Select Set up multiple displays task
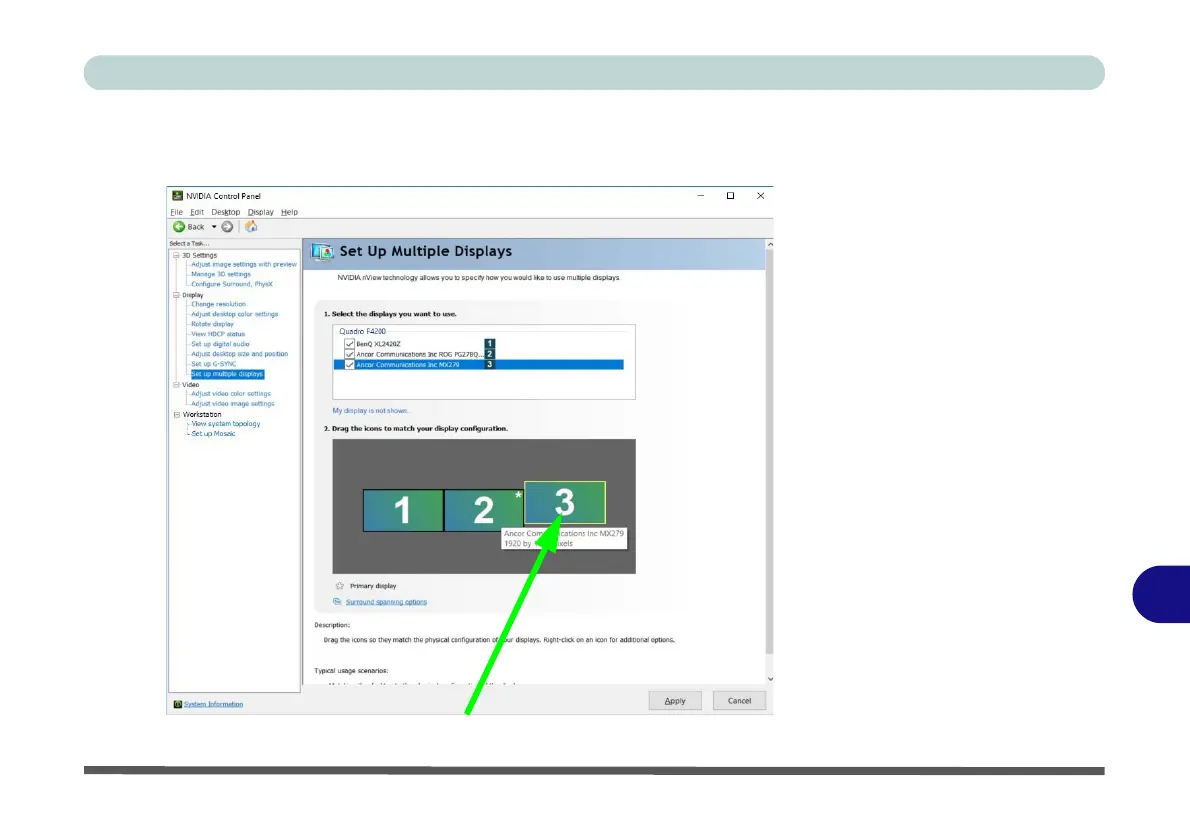 tap(228, 374)
